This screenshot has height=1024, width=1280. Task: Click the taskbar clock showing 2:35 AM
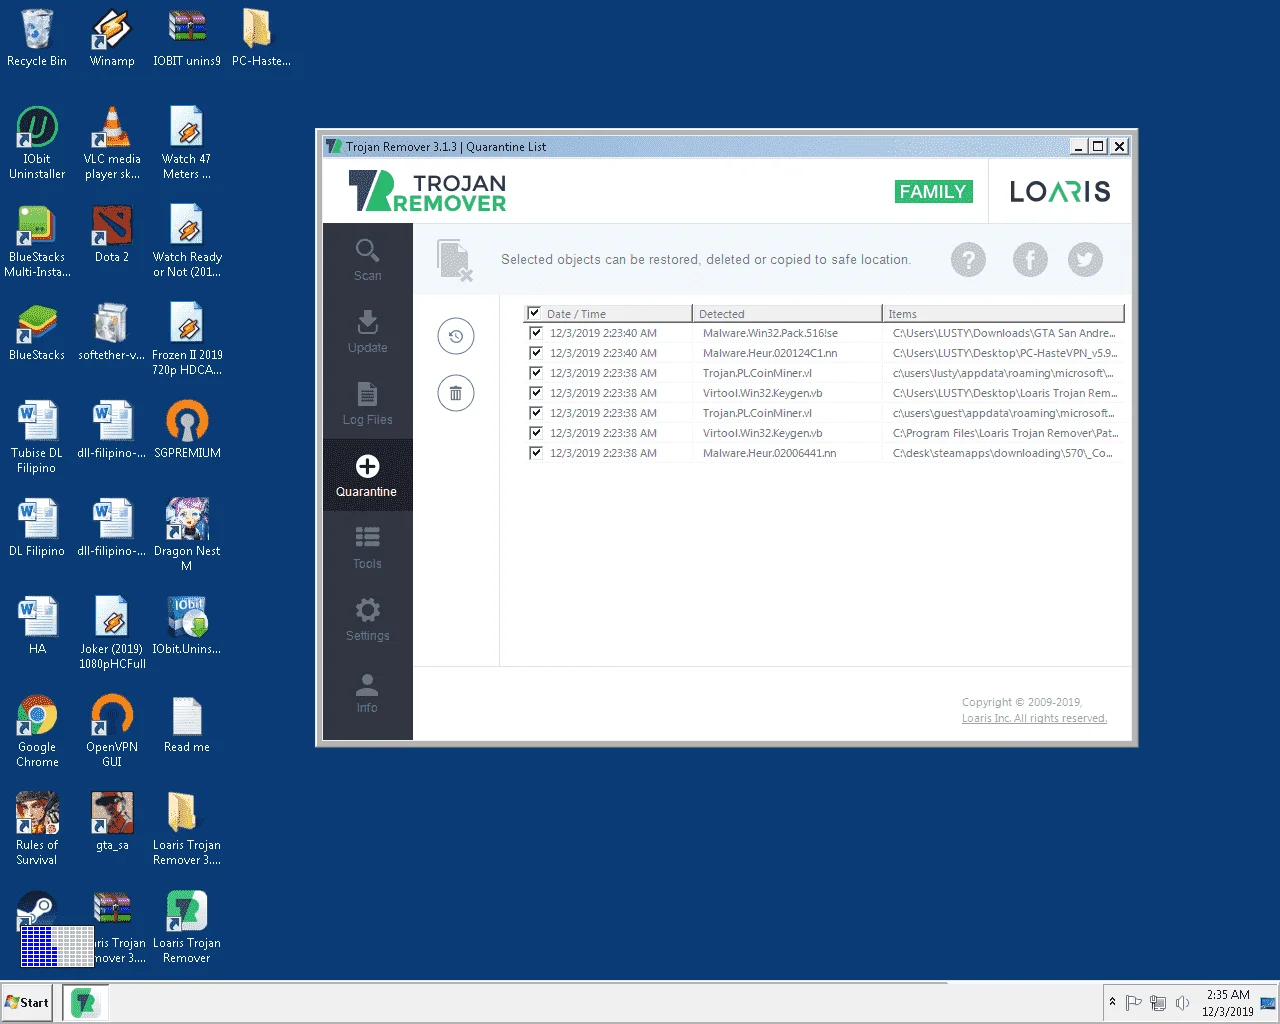pos(1227,1002)
